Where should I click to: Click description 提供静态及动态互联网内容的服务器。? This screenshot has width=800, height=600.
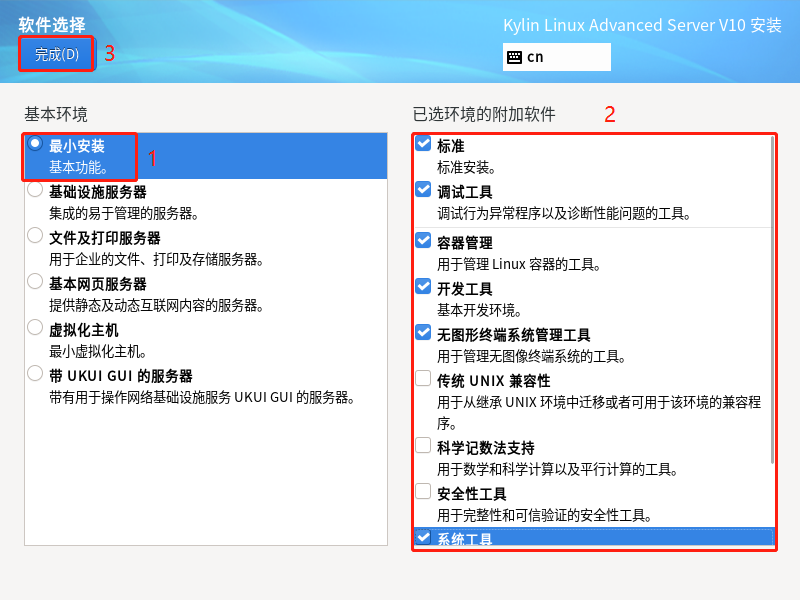156,305
